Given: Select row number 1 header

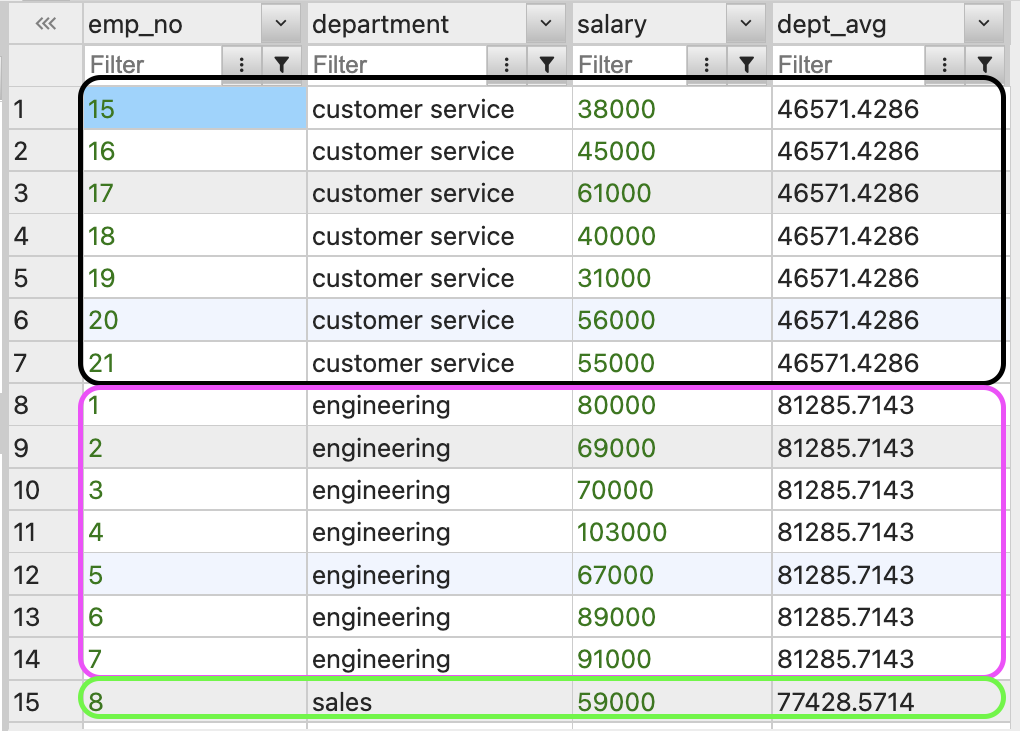Looking at the screenshot, I should pyautogui.click(x=46, y=109).
